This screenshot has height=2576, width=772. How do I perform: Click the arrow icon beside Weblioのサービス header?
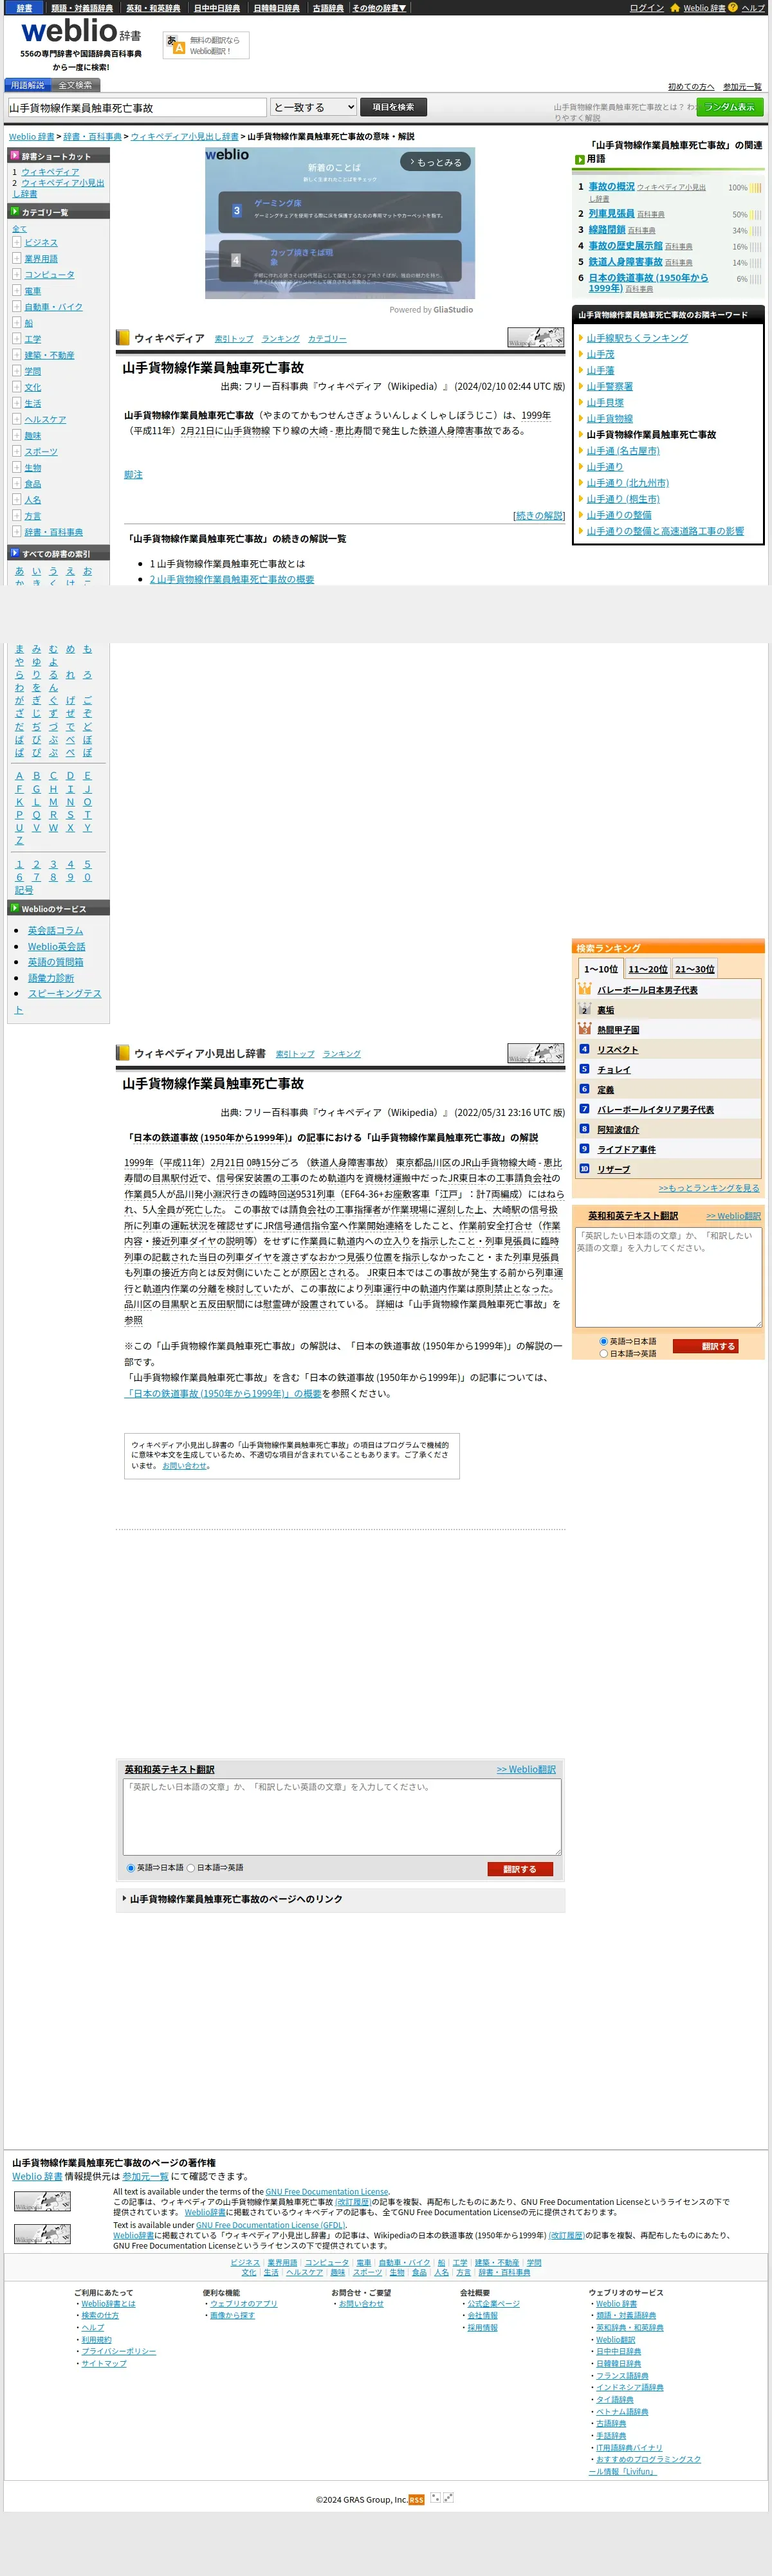15,908
